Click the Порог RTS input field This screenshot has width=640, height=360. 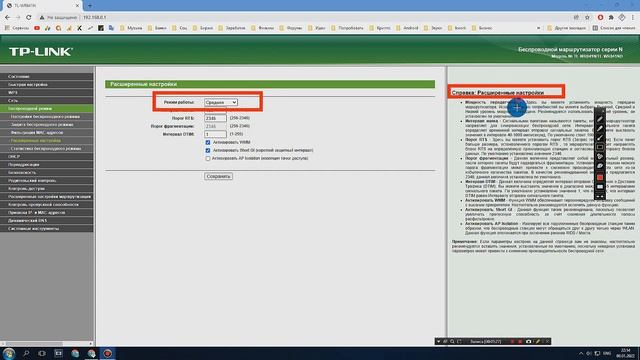215,118
